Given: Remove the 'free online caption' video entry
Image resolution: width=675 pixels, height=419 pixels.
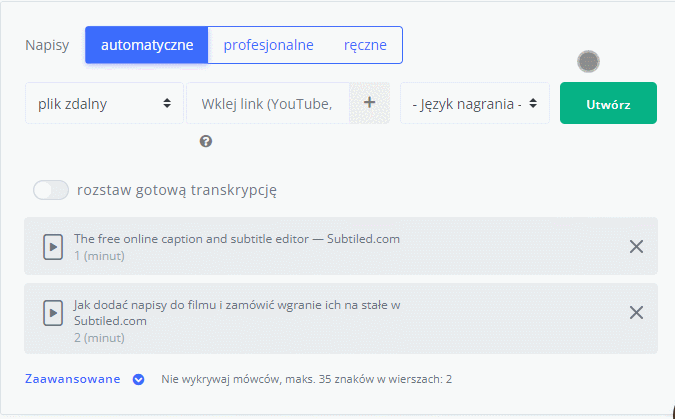Looking at the screenshot, I should tap(636, 246).
